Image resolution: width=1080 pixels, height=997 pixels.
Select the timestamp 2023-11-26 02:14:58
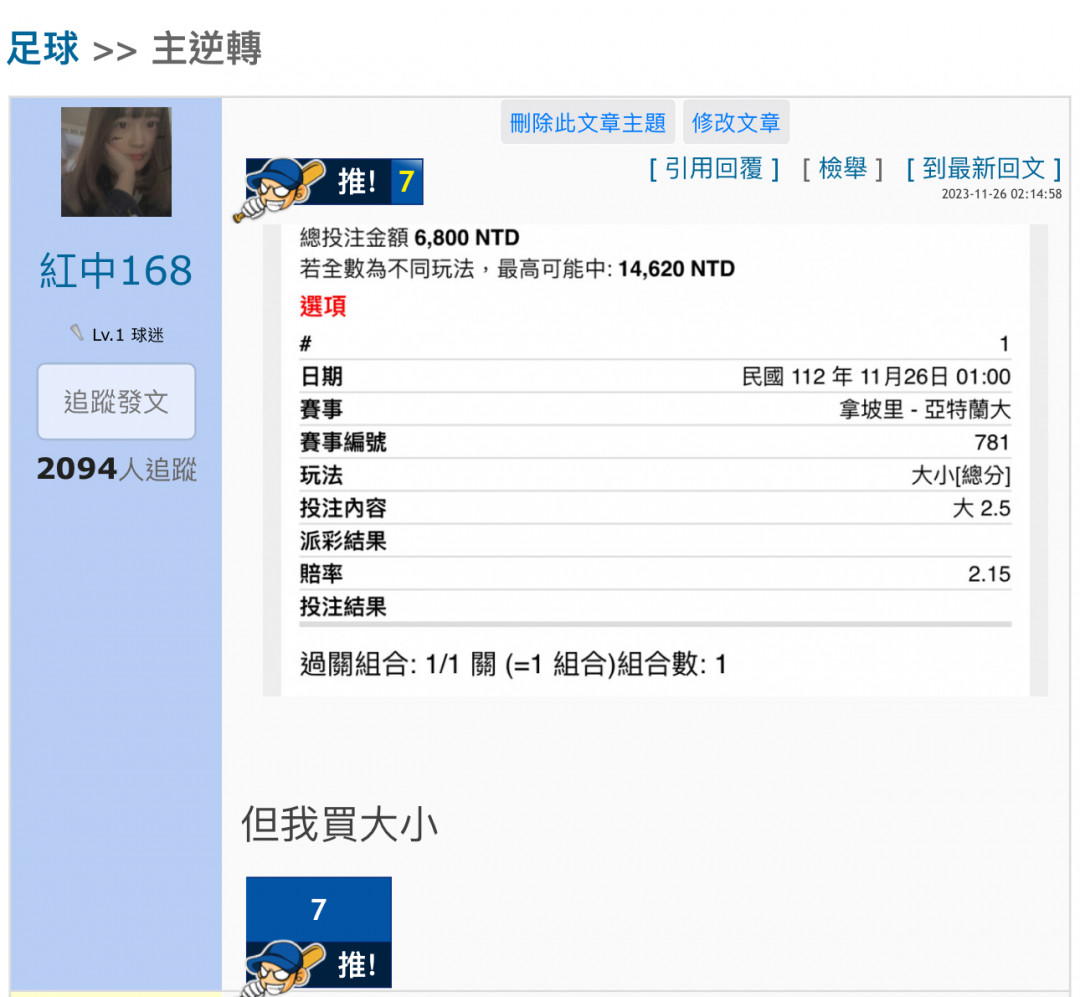pos(1001,194)
